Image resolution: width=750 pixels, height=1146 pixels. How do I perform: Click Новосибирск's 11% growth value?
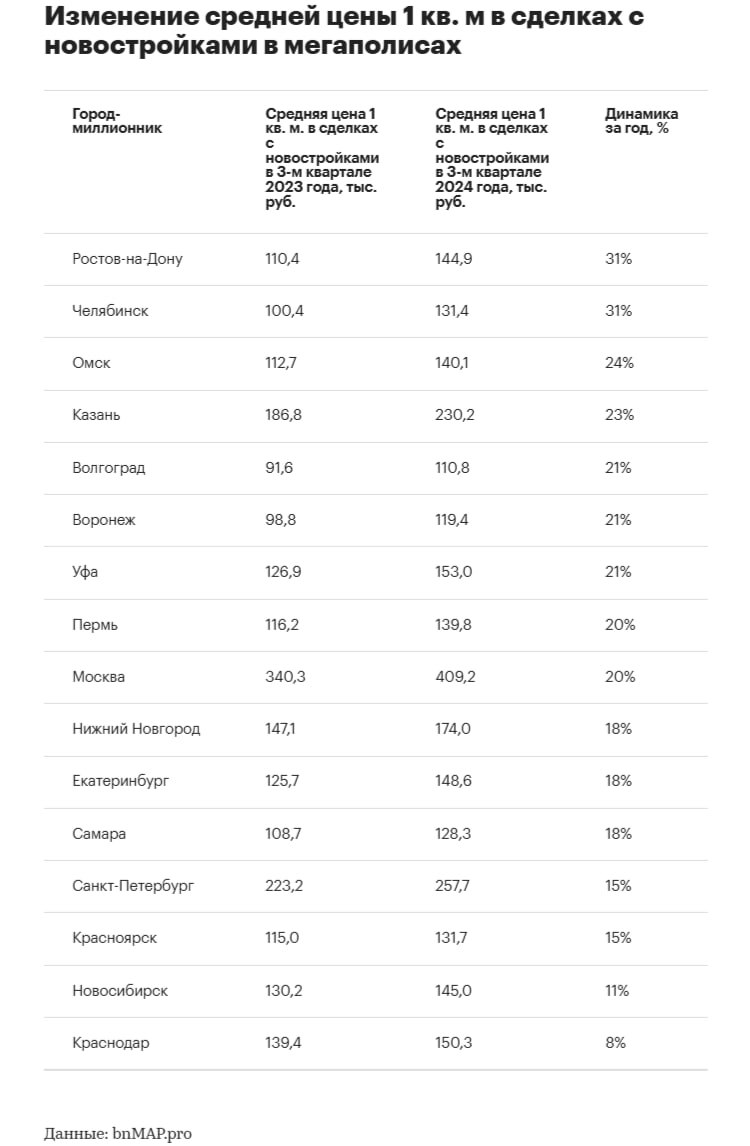click(x=617, y=991)
